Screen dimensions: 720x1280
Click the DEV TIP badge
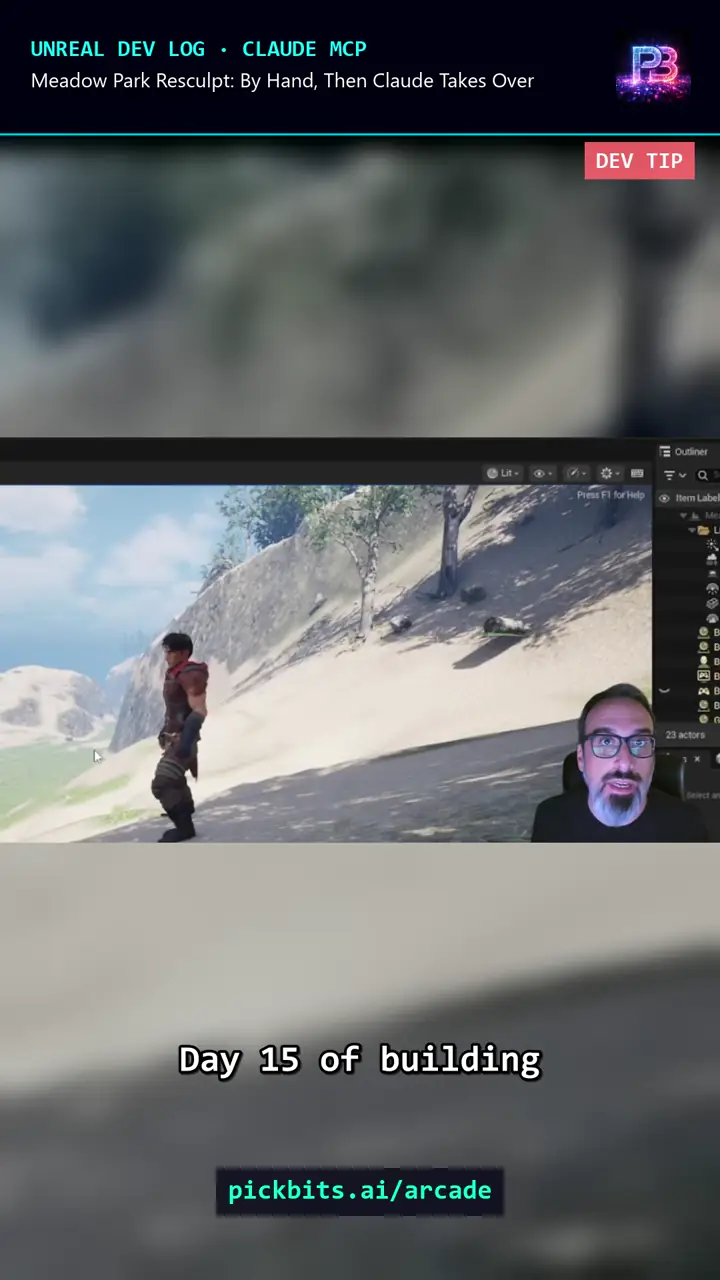click(x=639, y=161)
